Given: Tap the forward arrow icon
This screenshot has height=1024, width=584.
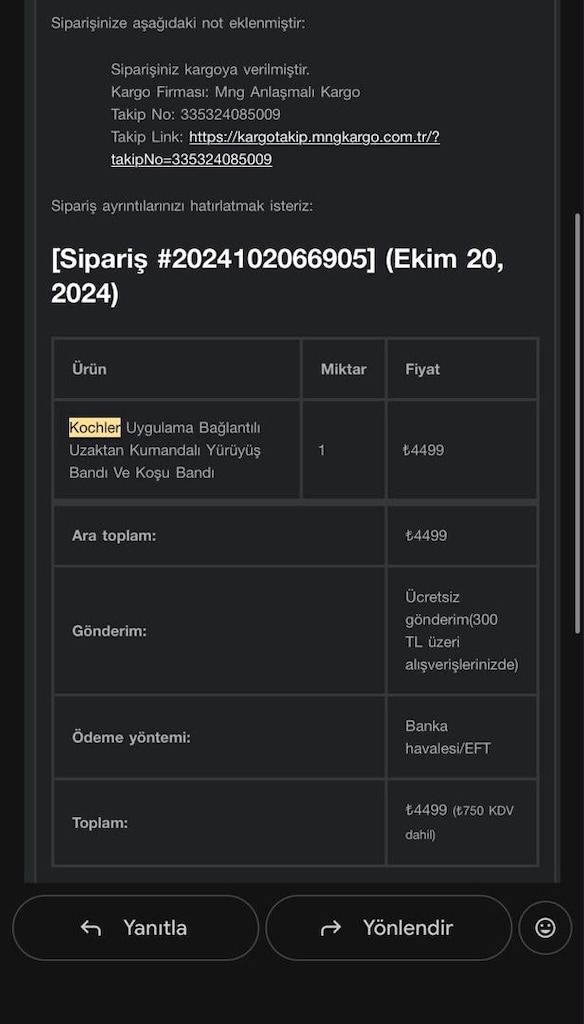Looking at the screenshot, I should click(x=331, y=928).
